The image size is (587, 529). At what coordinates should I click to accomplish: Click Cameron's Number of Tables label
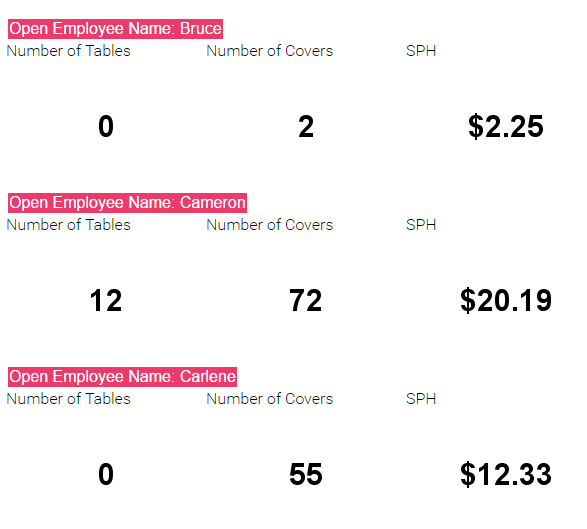pyautogui.click(x=69, y=225)
